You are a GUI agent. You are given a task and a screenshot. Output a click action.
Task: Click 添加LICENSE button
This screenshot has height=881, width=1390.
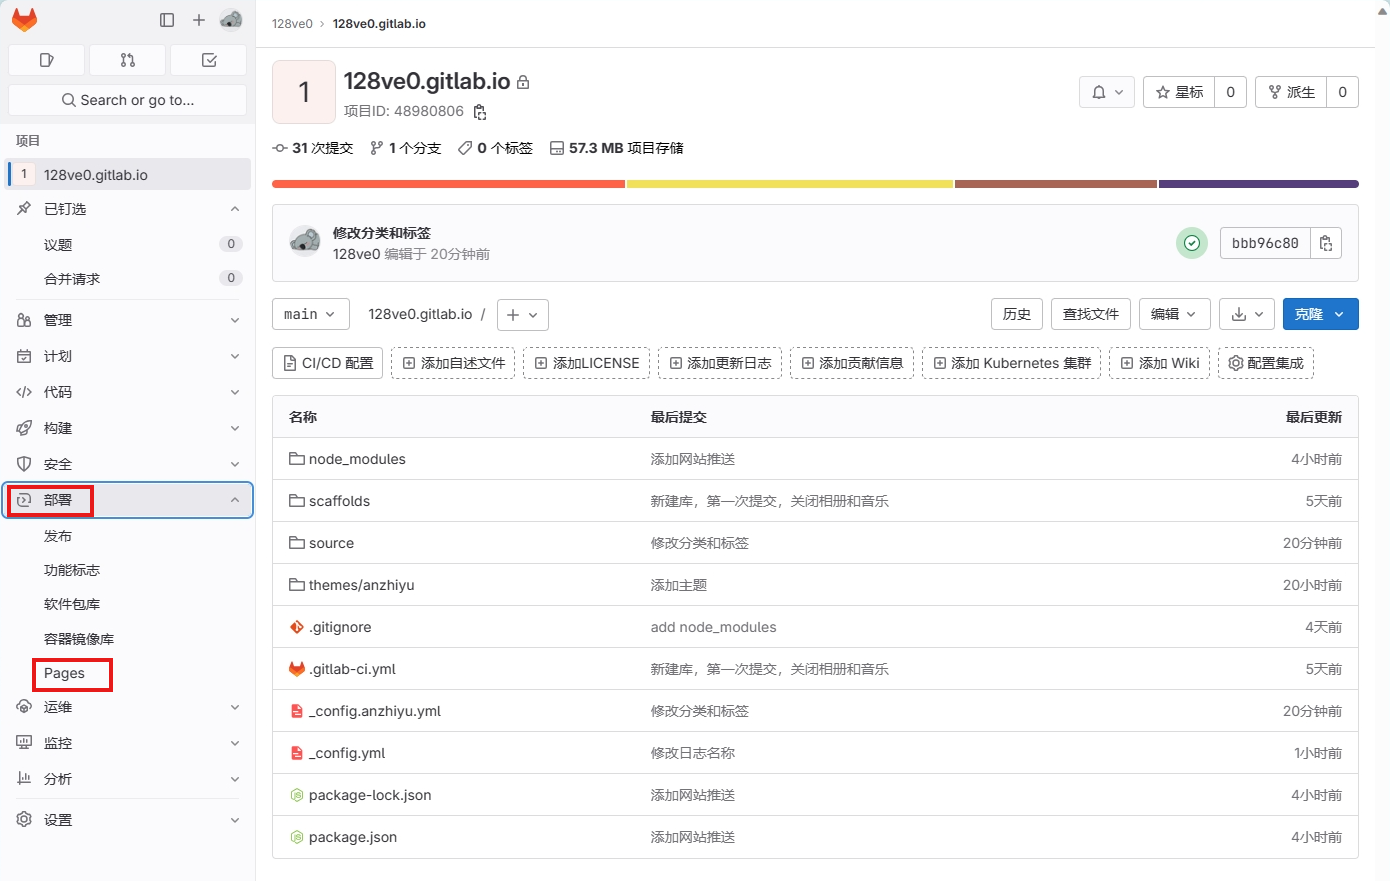(586, 363)
